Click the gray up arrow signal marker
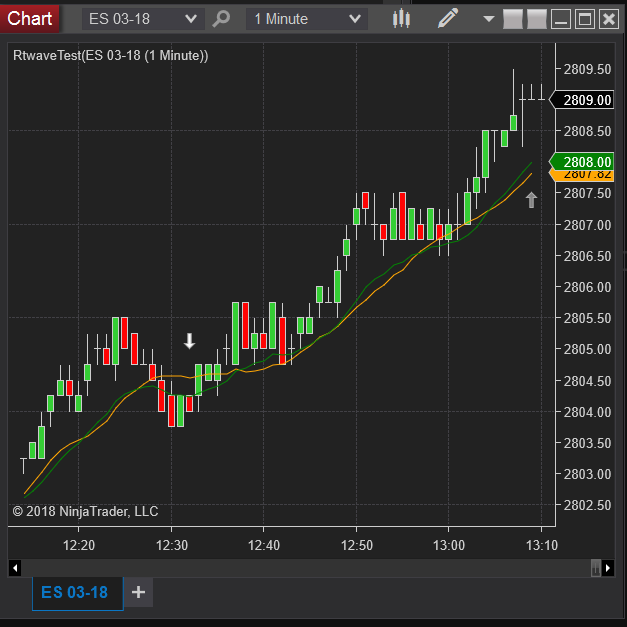Image resolution: width=627 pixels, height=627 pixels. coord(531,200)
